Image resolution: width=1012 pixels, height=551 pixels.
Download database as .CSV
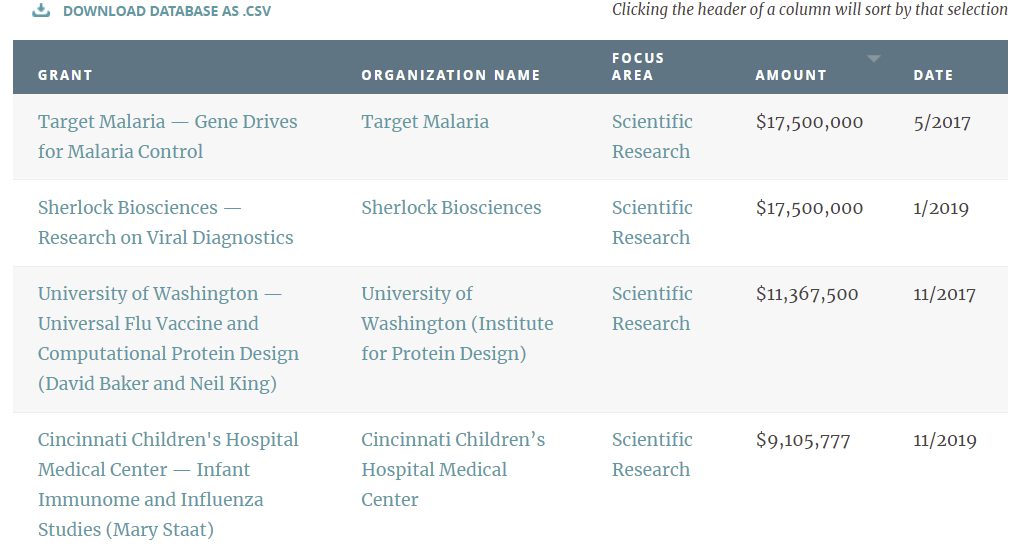[166, 11]
